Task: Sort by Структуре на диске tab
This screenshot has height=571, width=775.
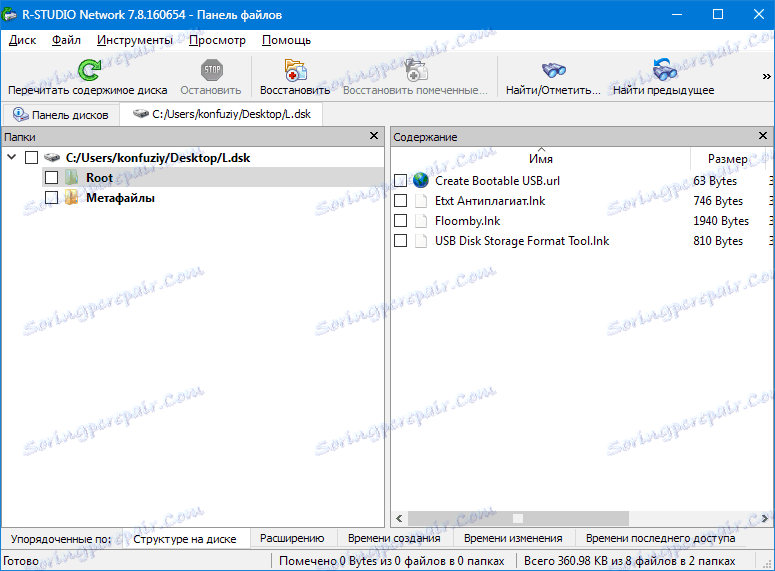Action: click(x=185, y=539)
